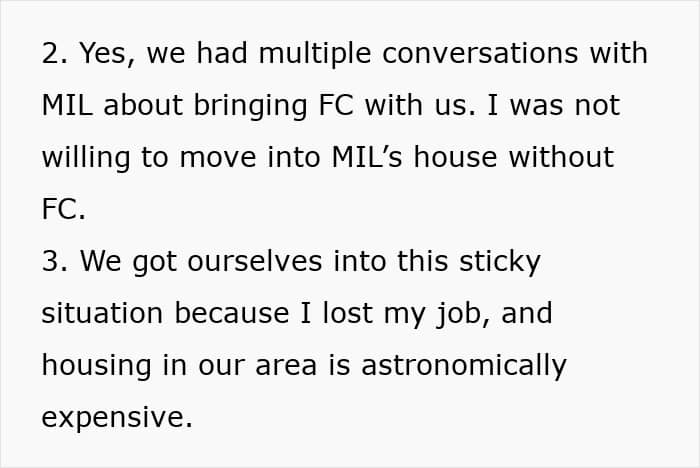Click the number "2." list marker
This screenshot has height=468, width=700.
pos(53,54)
